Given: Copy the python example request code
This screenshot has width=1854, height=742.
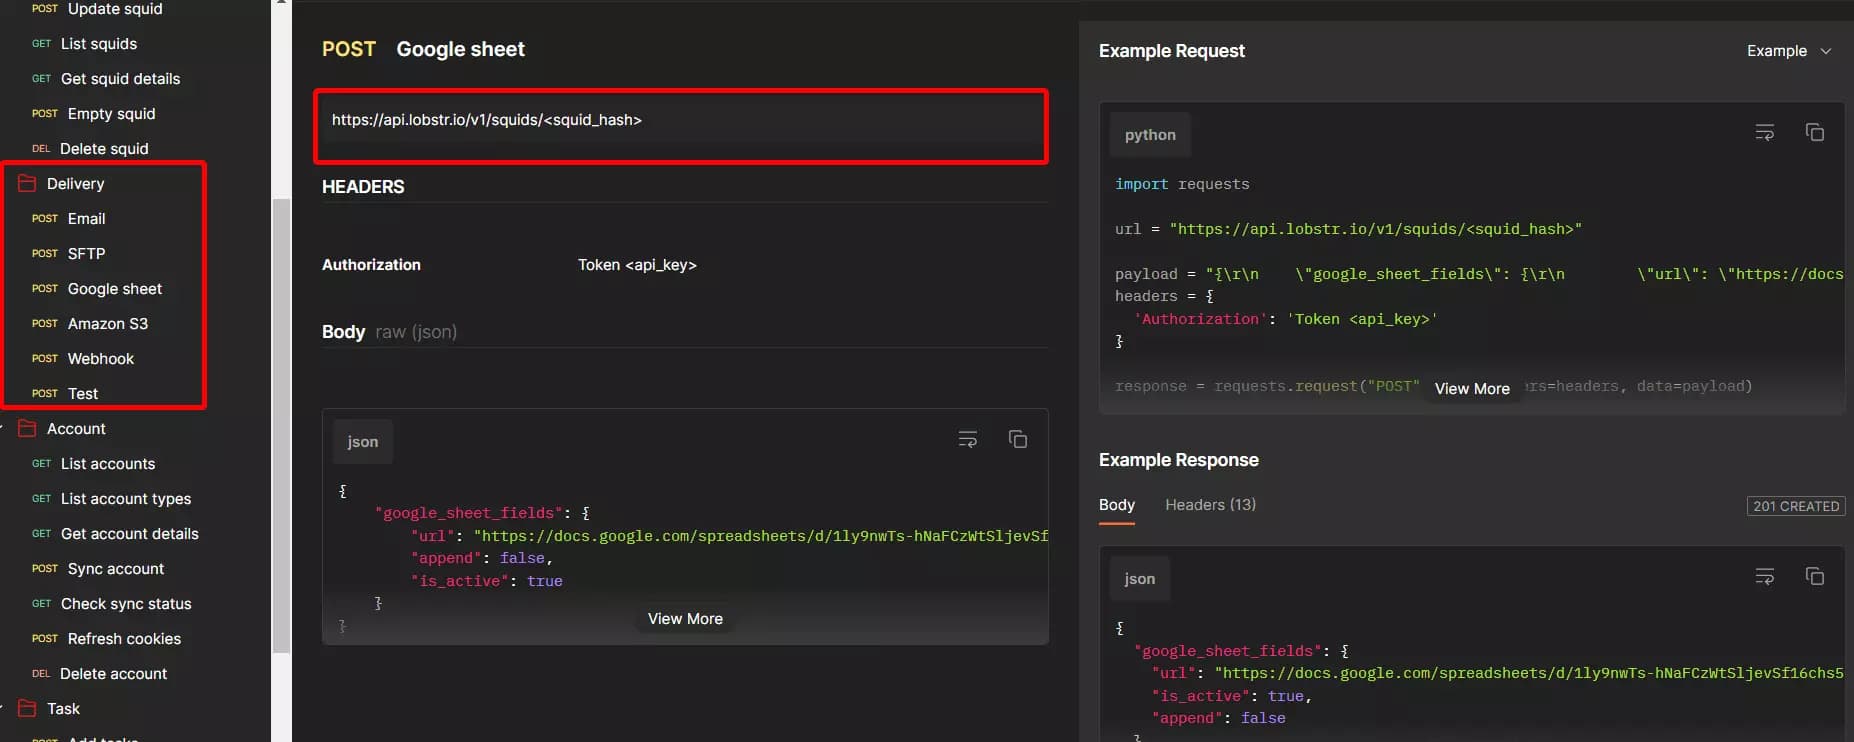Looking at the screenshot, I should (x=1814, y=133).
